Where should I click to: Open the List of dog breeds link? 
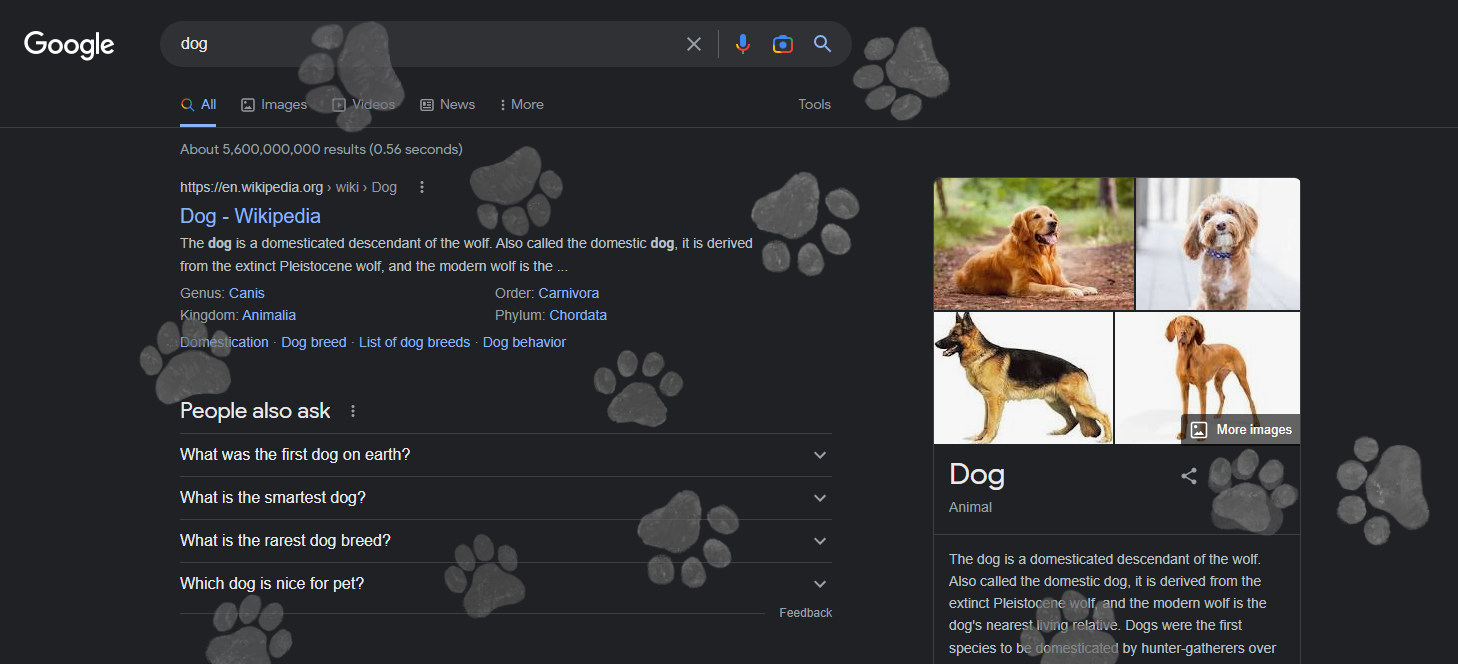[x=414, y=342]
